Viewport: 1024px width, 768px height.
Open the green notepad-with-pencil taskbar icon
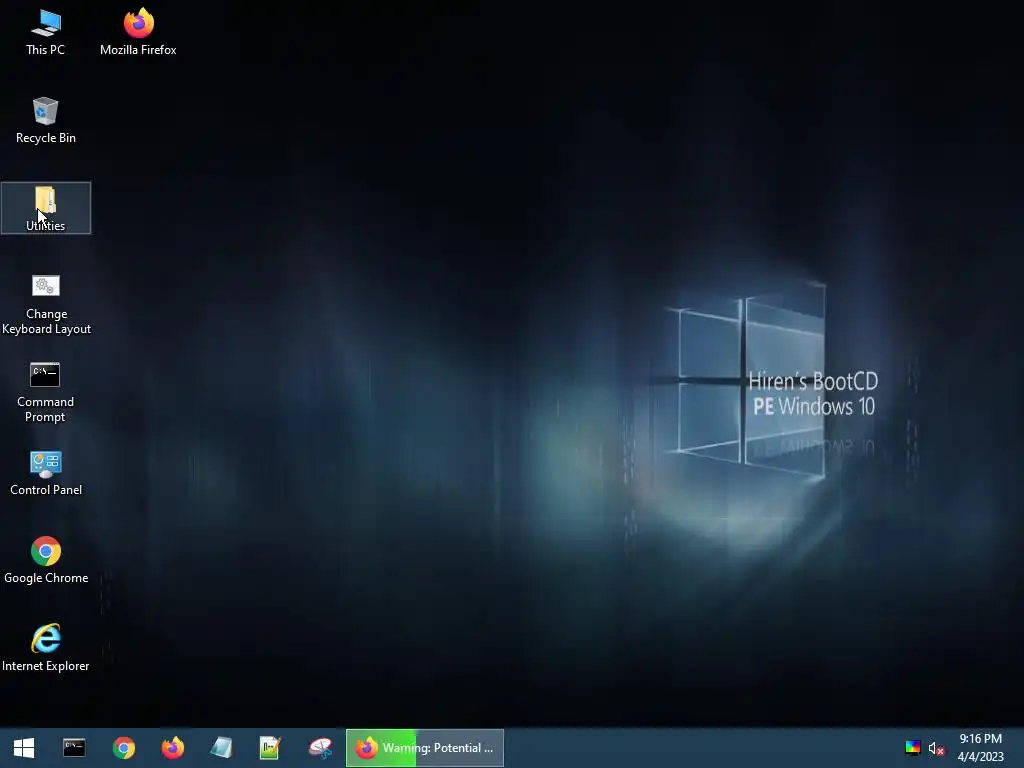(270, 748)
